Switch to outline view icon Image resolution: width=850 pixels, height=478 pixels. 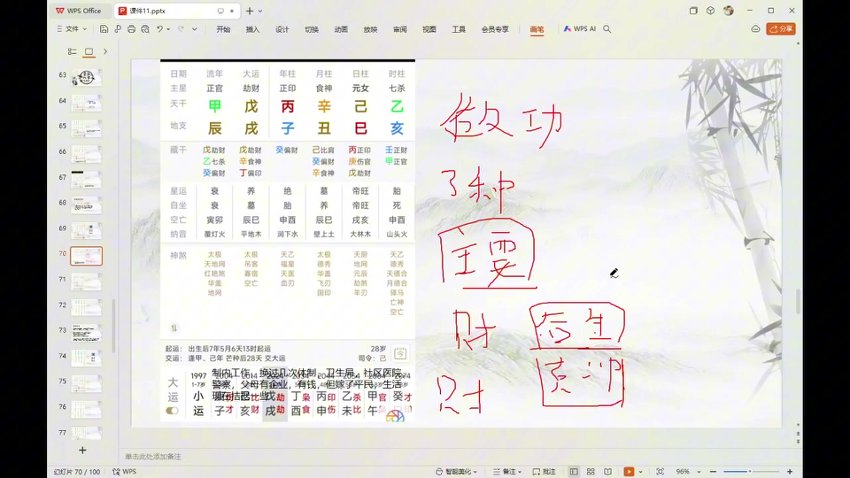pyautogui.click(x=72, y=51)
